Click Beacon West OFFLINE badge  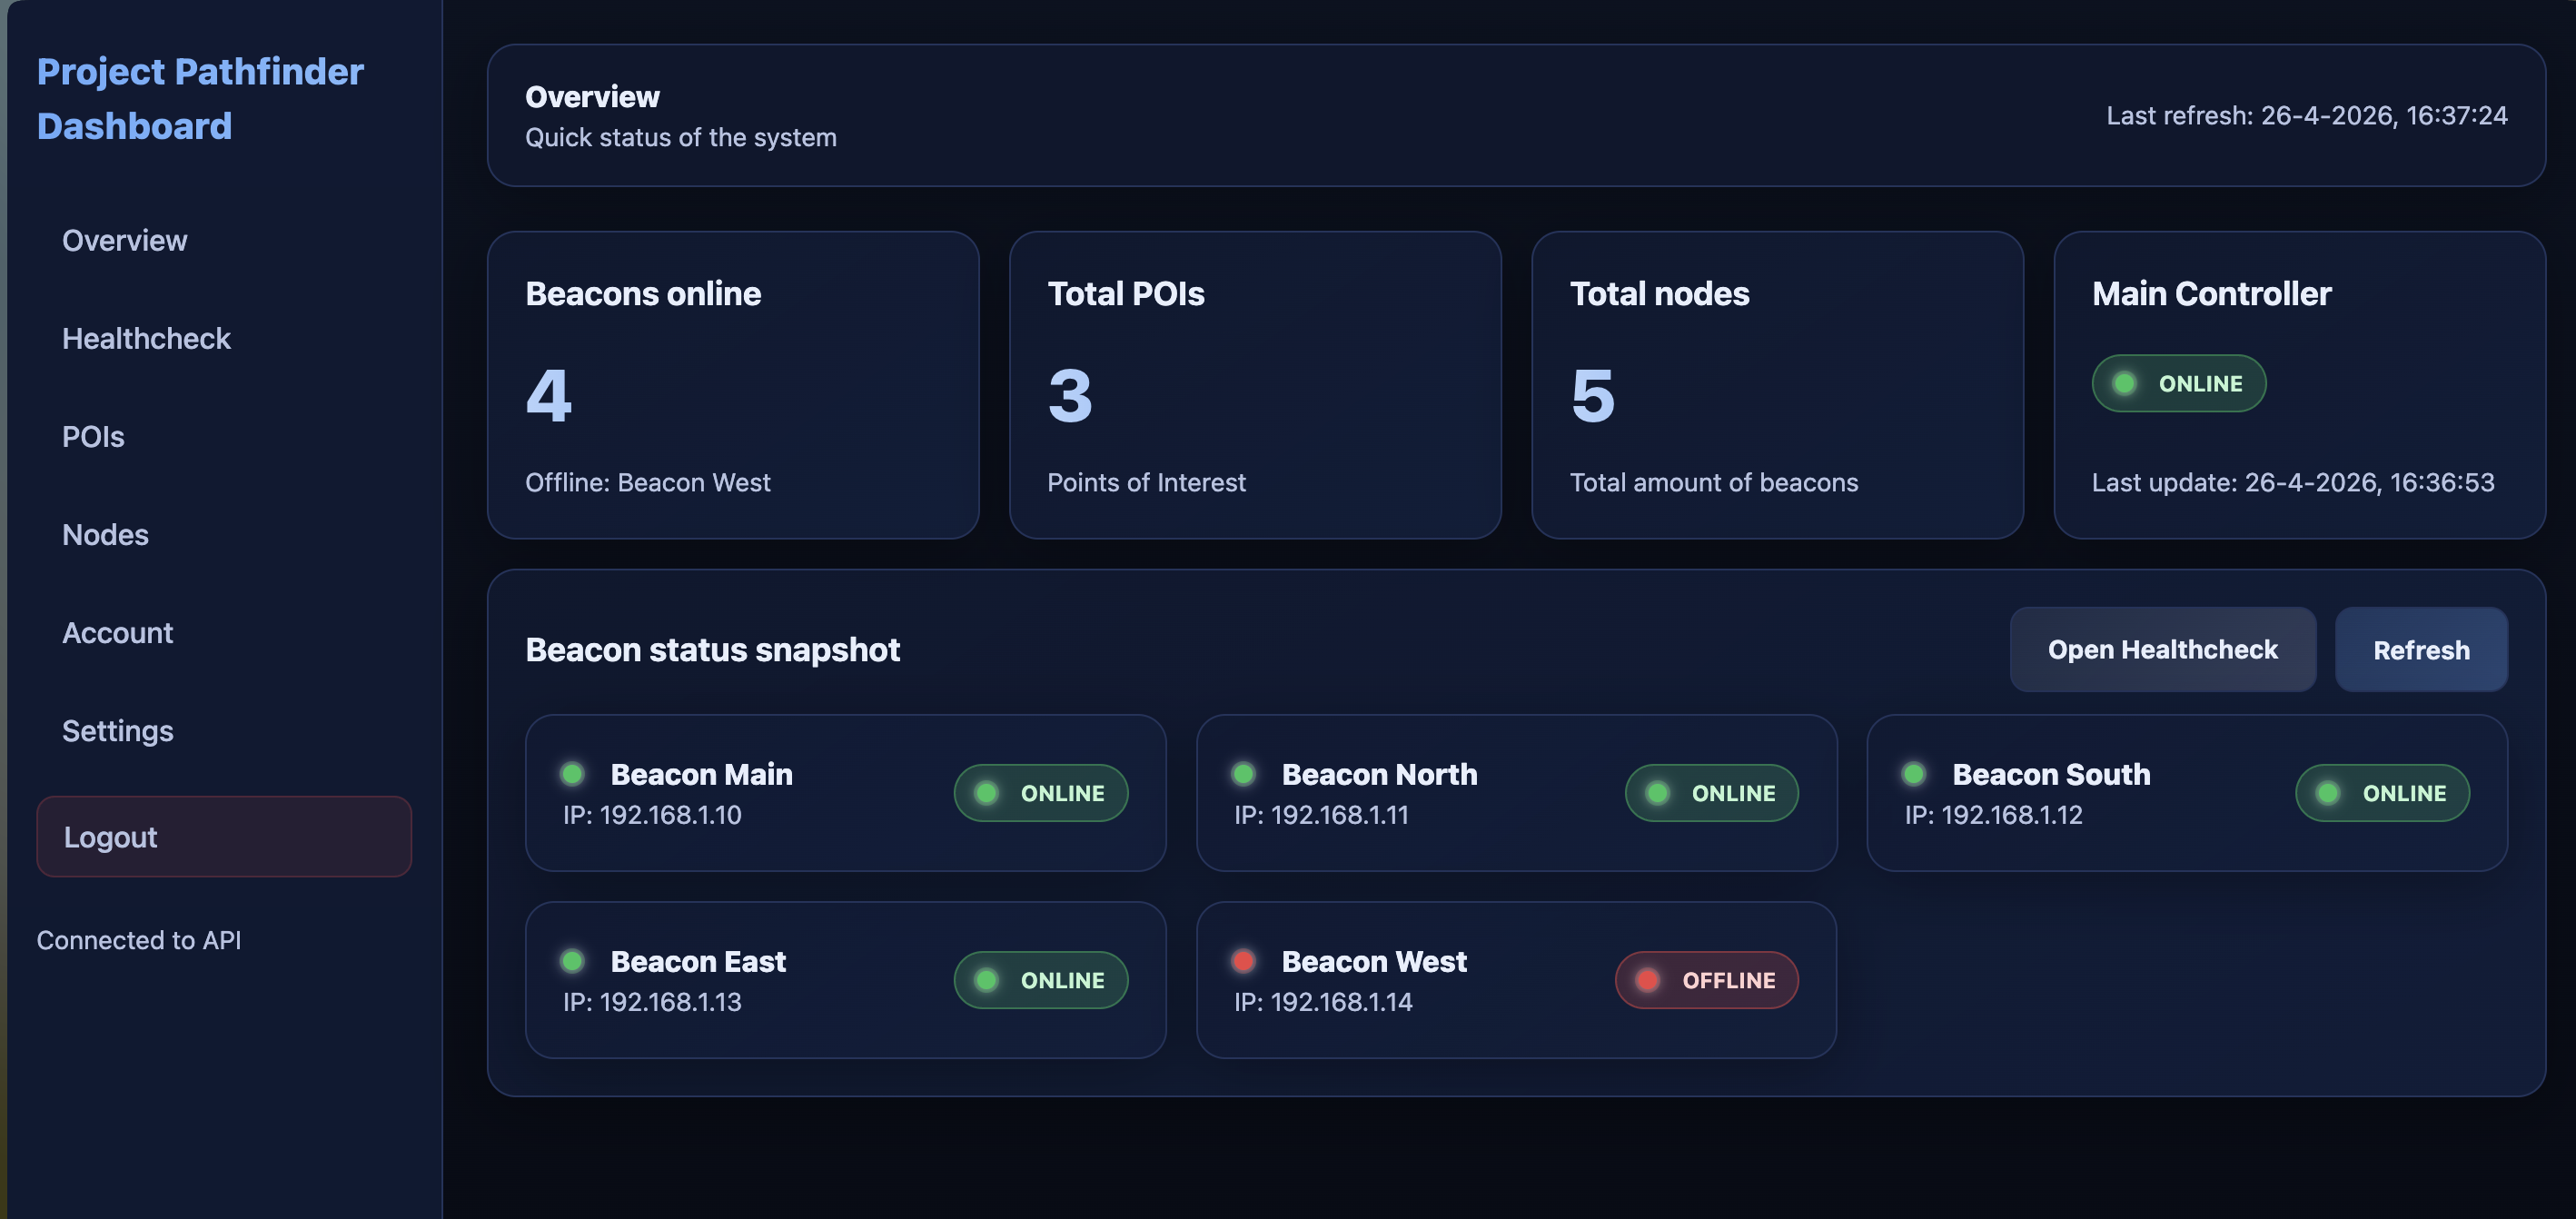(1706, 980)
